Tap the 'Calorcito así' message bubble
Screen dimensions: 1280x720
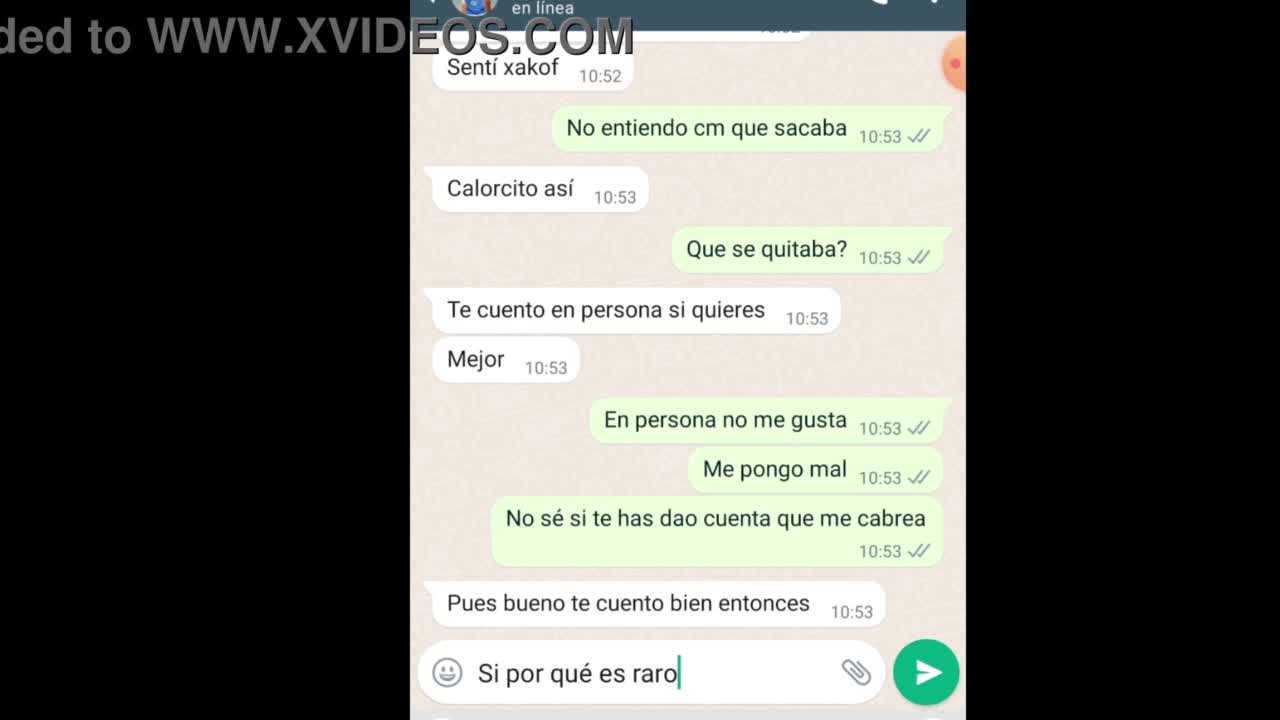(540, 190)
